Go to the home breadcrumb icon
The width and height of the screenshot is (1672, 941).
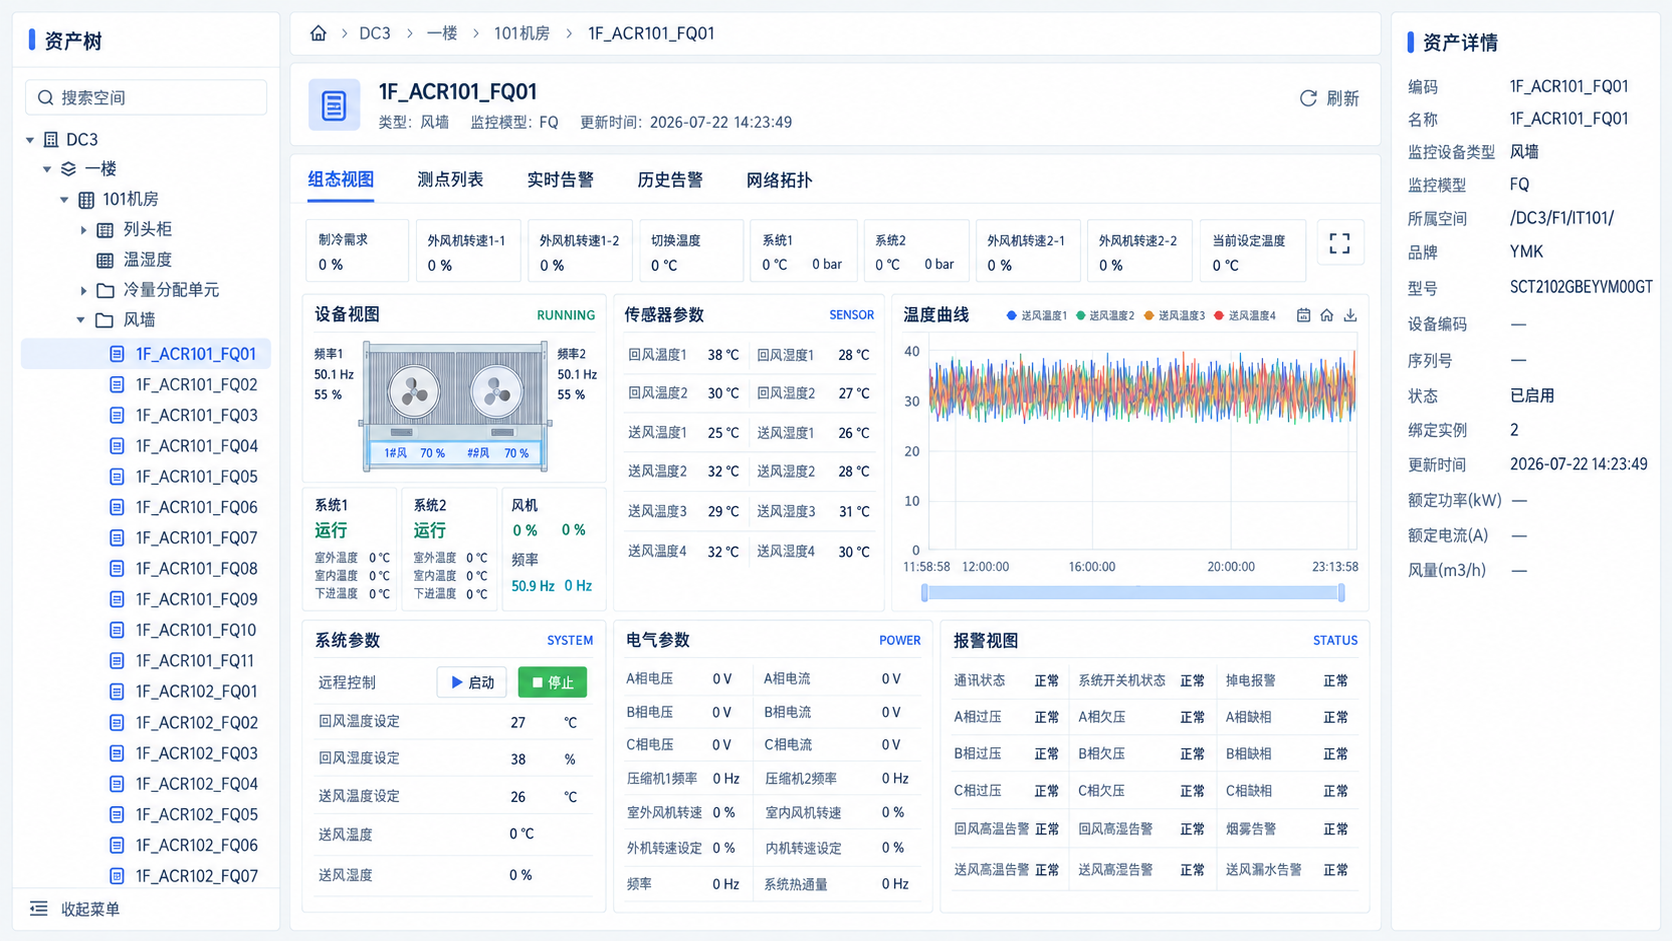[x=318, y=33]
